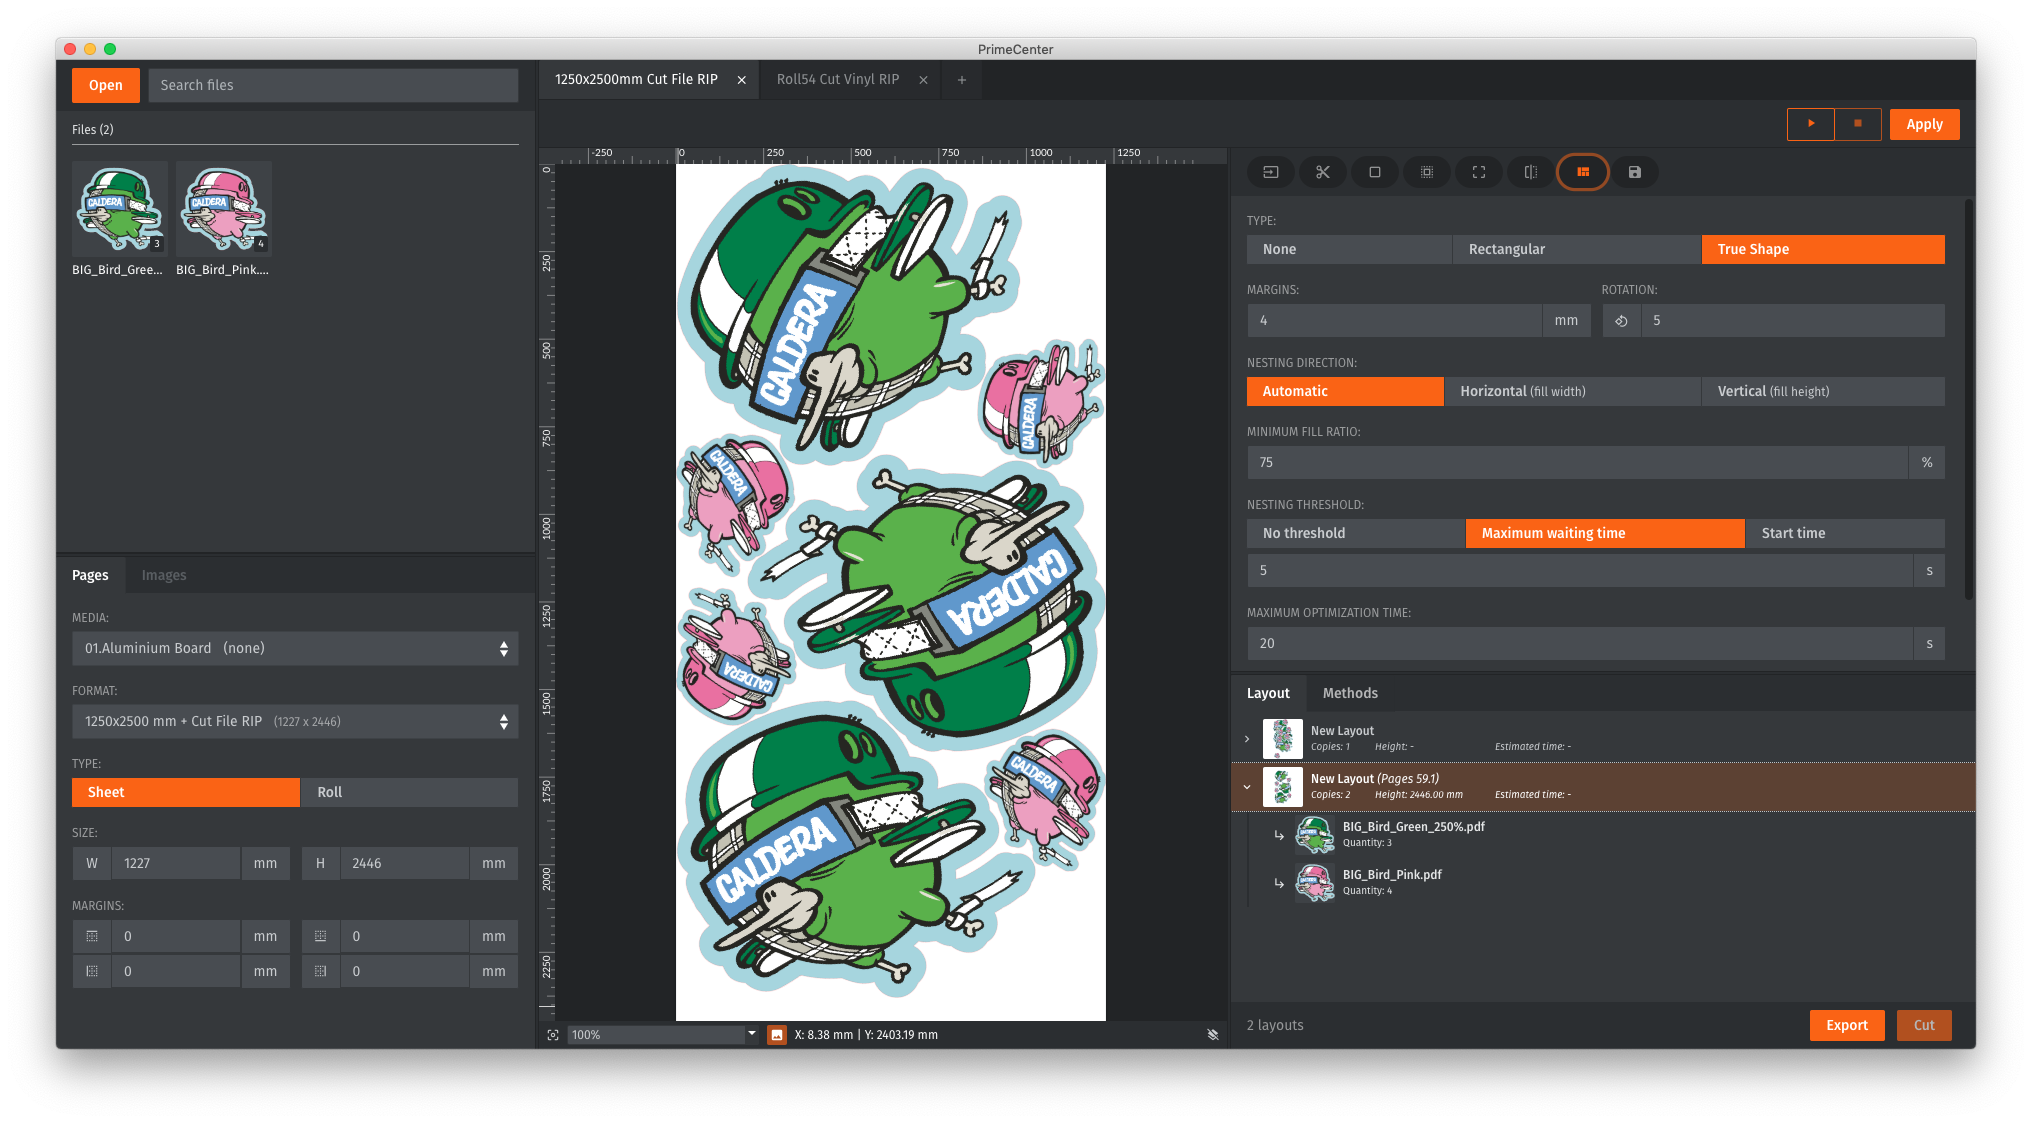Open the Methods tab

pos(1349,693)
